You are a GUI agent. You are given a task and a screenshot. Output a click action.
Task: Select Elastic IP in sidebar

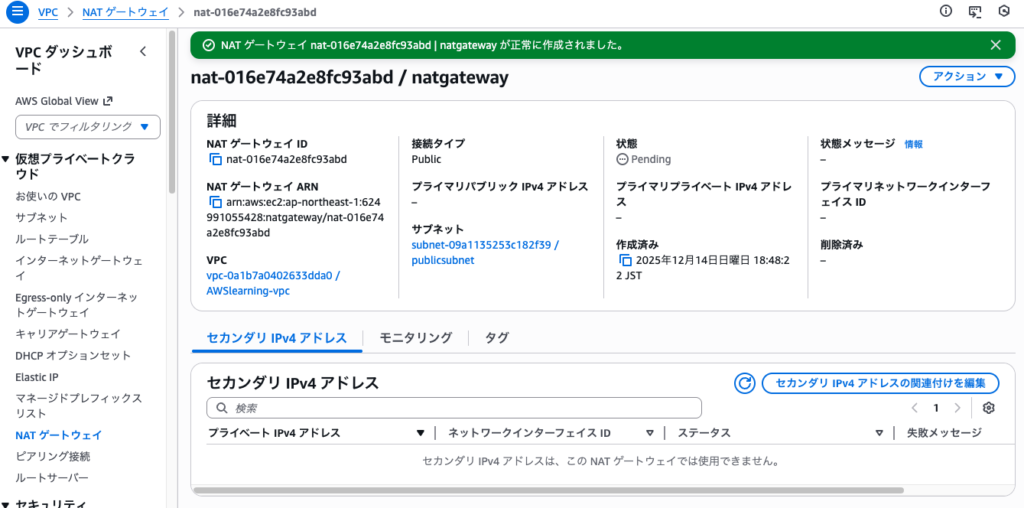tap(37, 377)
